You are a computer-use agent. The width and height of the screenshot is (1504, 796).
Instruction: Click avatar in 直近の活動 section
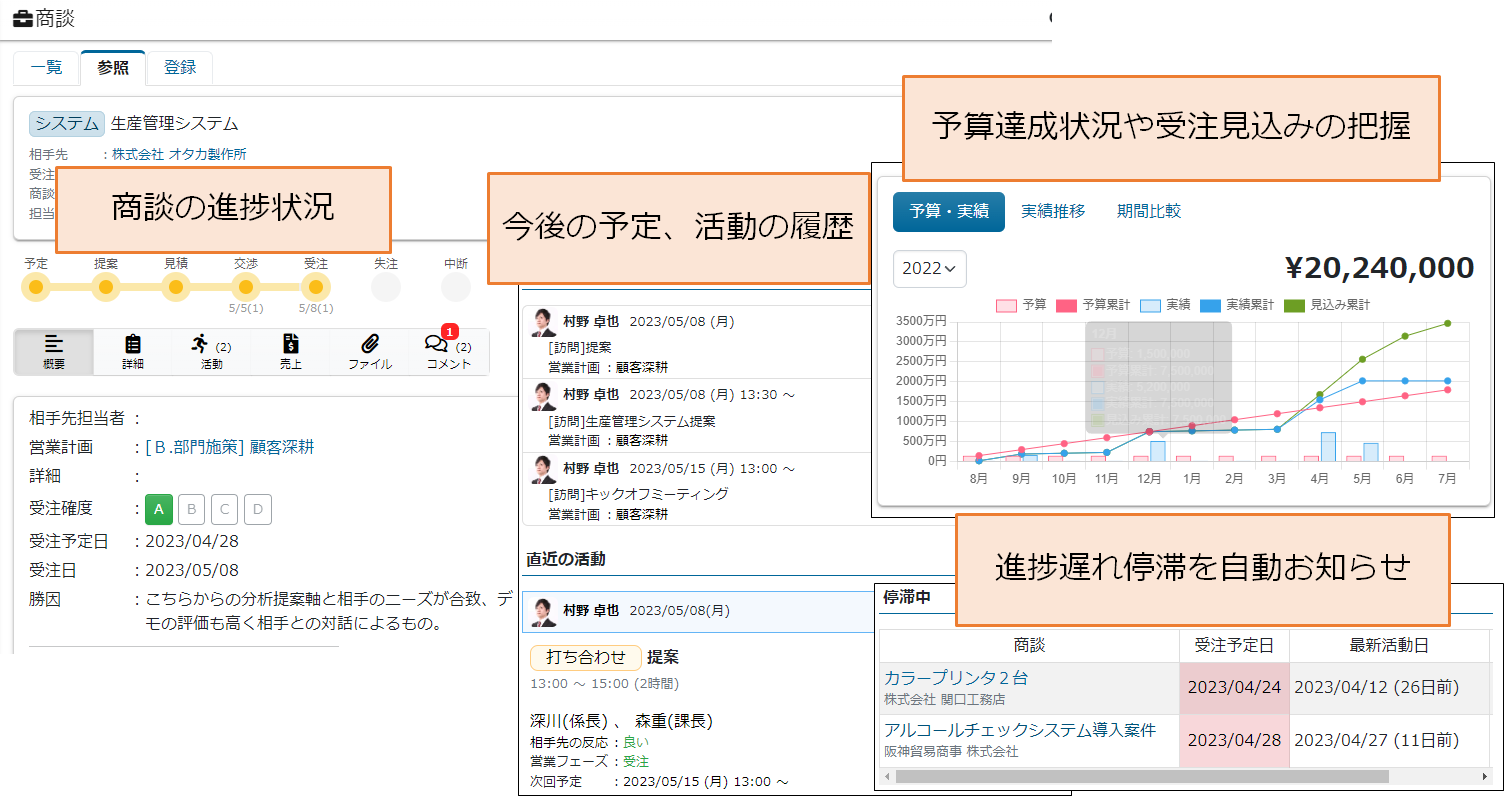tap(543, 611)
